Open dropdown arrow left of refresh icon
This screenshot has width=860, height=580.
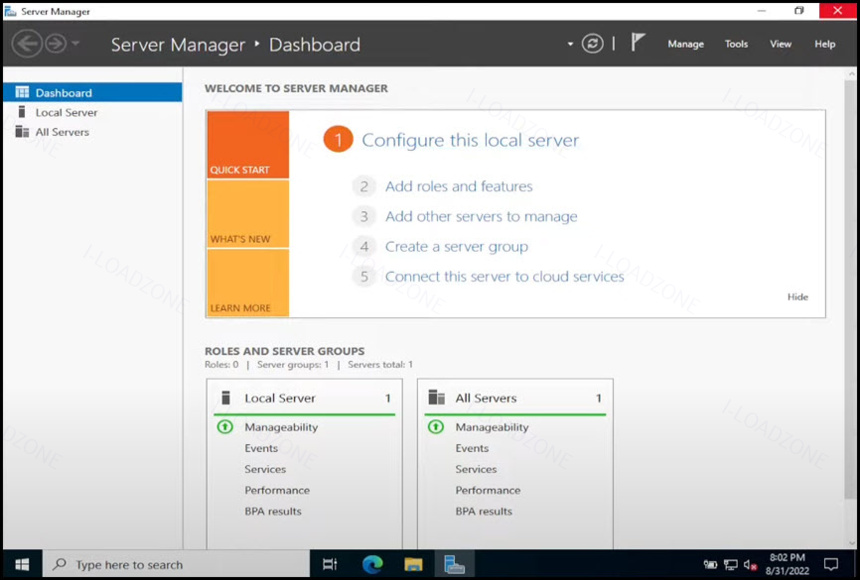click(570, 44)
